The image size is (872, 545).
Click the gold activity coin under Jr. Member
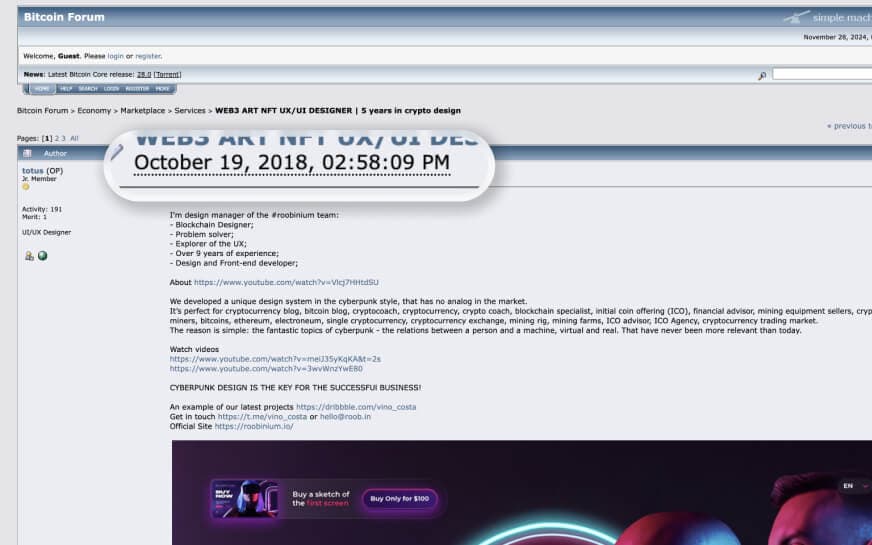click(x=26, y=187)
